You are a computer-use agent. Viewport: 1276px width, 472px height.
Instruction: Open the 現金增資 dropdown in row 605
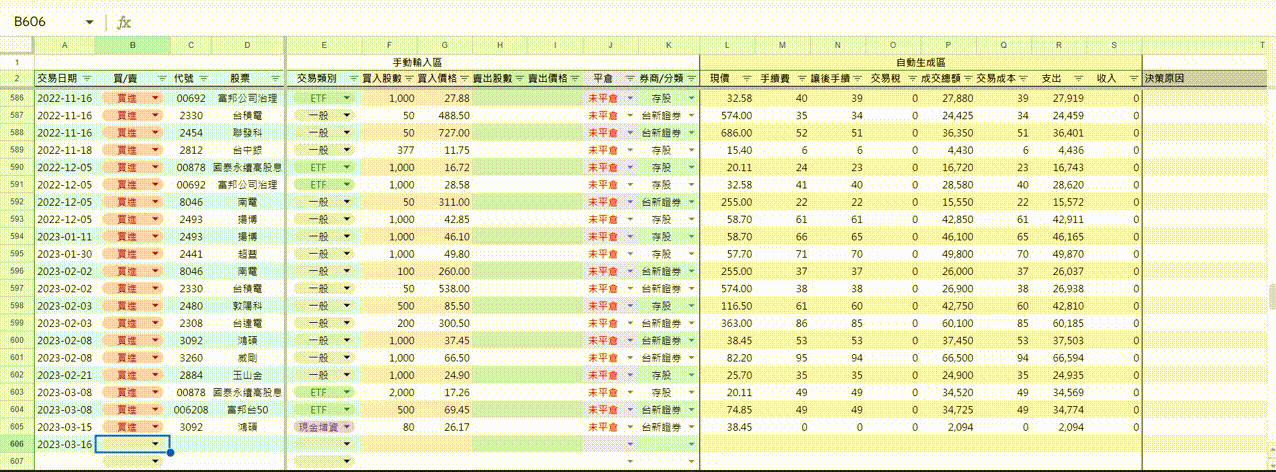click(x=347, y=426)
